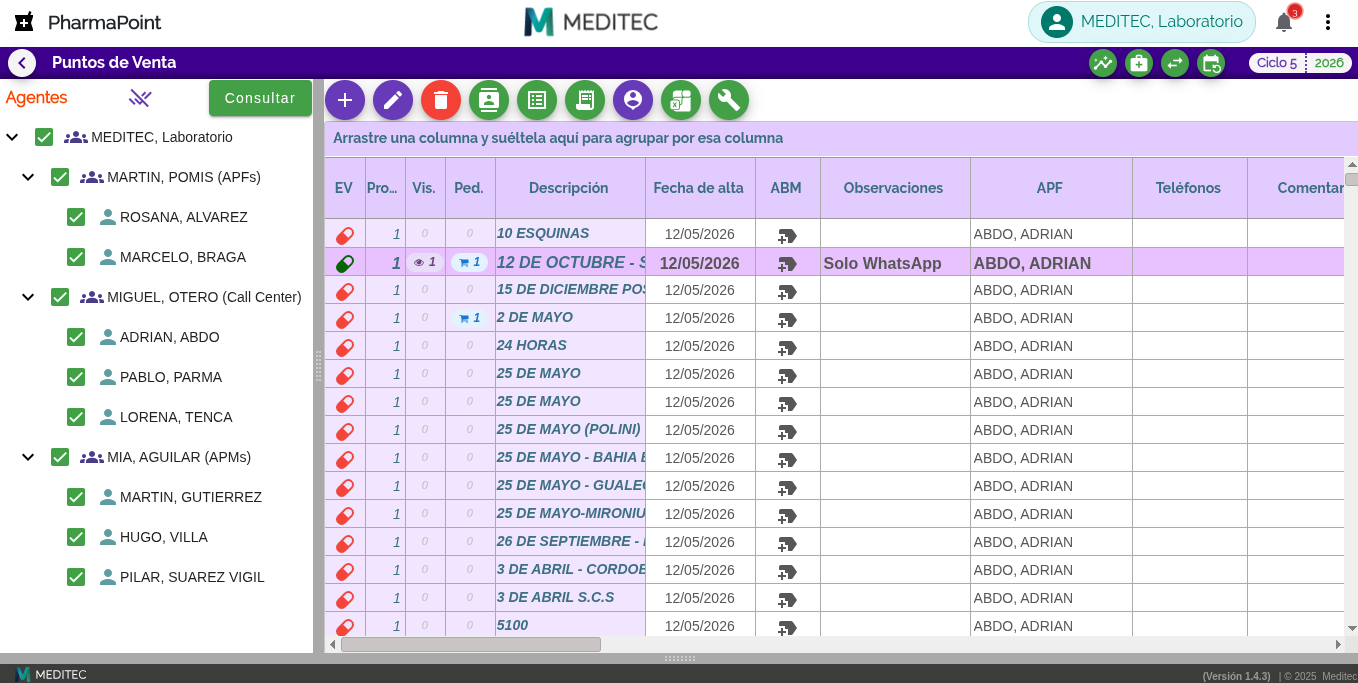Screen dimensions: 1358x683
Task: Click the green medical kit icon
Action: pos(1139,63)
